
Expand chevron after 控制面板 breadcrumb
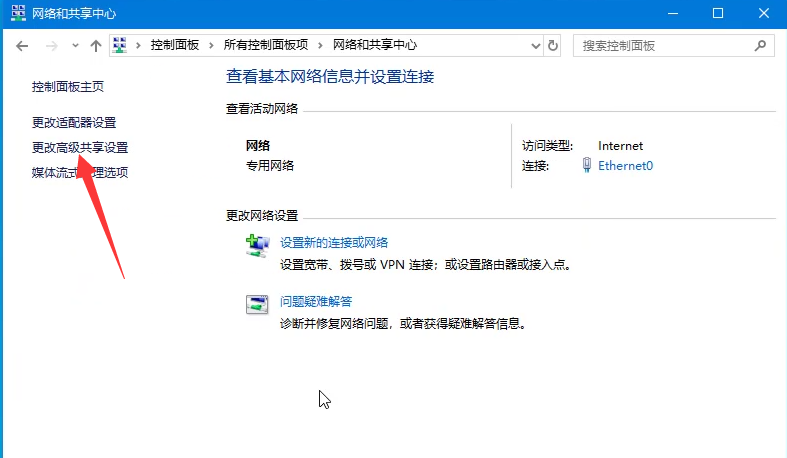point(211,46)
